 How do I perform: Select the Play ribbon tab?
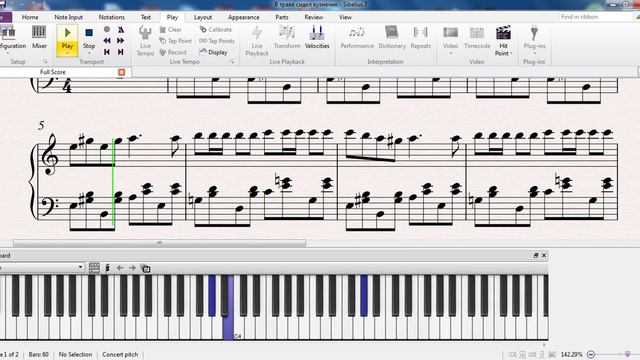coord(172,17)
